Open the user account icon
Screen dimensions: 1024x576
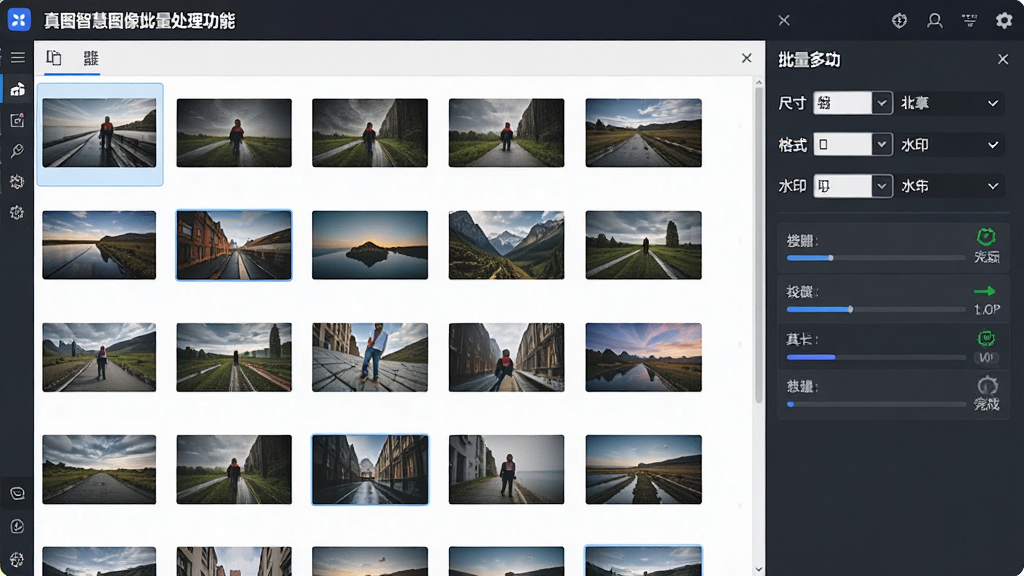pyautogui.click(x=935, y=21)
